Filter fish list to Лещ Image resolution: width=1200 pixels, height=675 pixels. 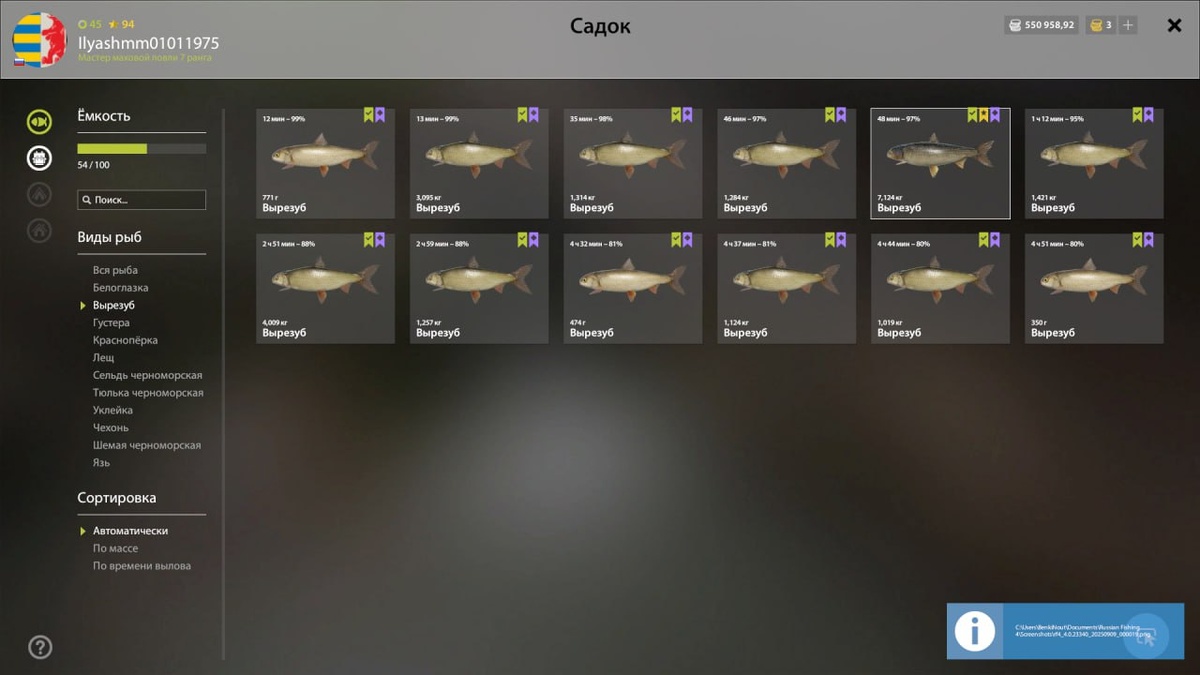click(x=103, y=358)
